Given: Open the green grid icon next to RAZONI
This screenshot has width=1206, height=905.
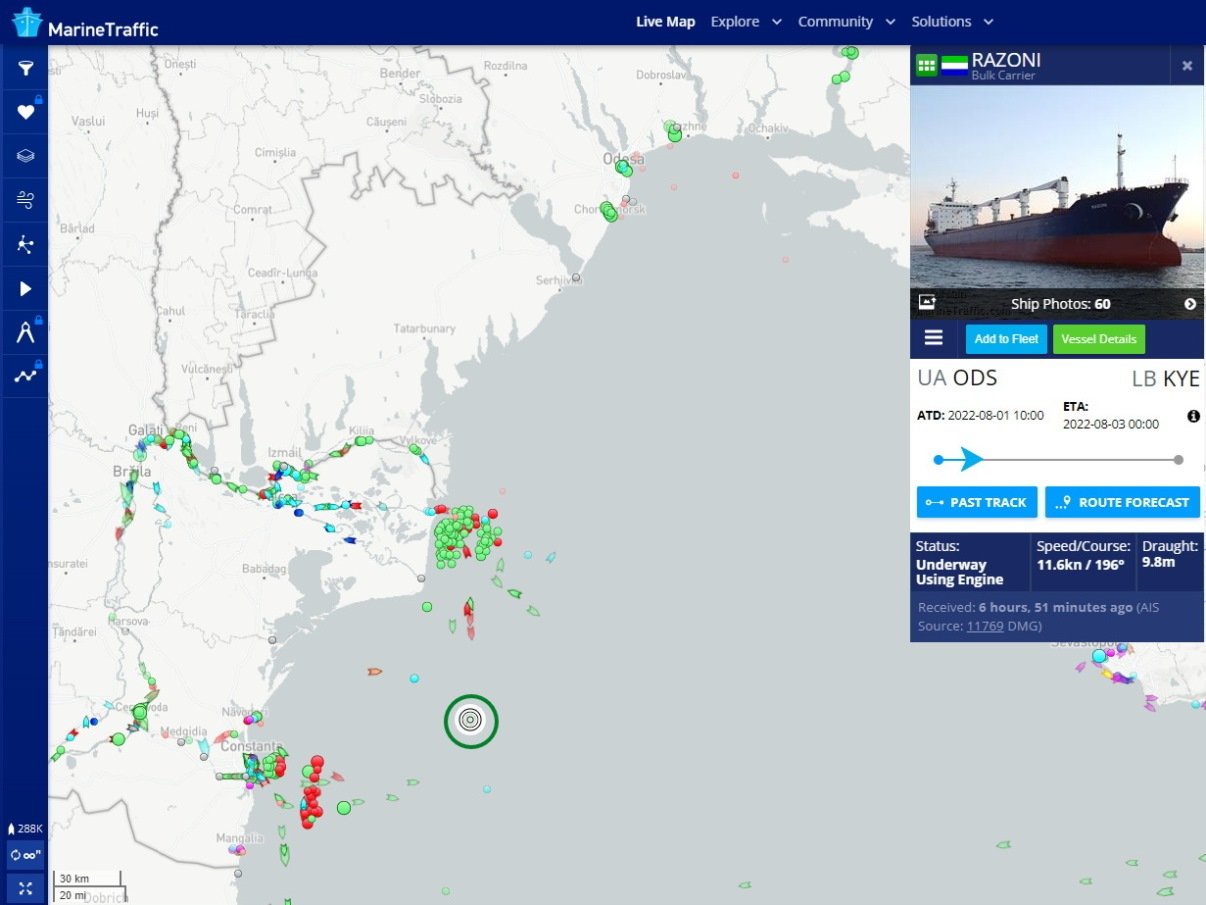Looking at the screenshot, I should coord(926,65).
